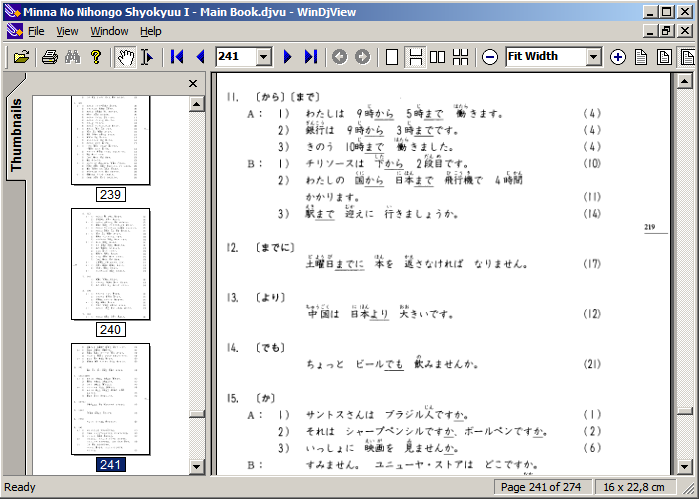Click the zoom out minus button
700x500 pixels.
[490, 57]
